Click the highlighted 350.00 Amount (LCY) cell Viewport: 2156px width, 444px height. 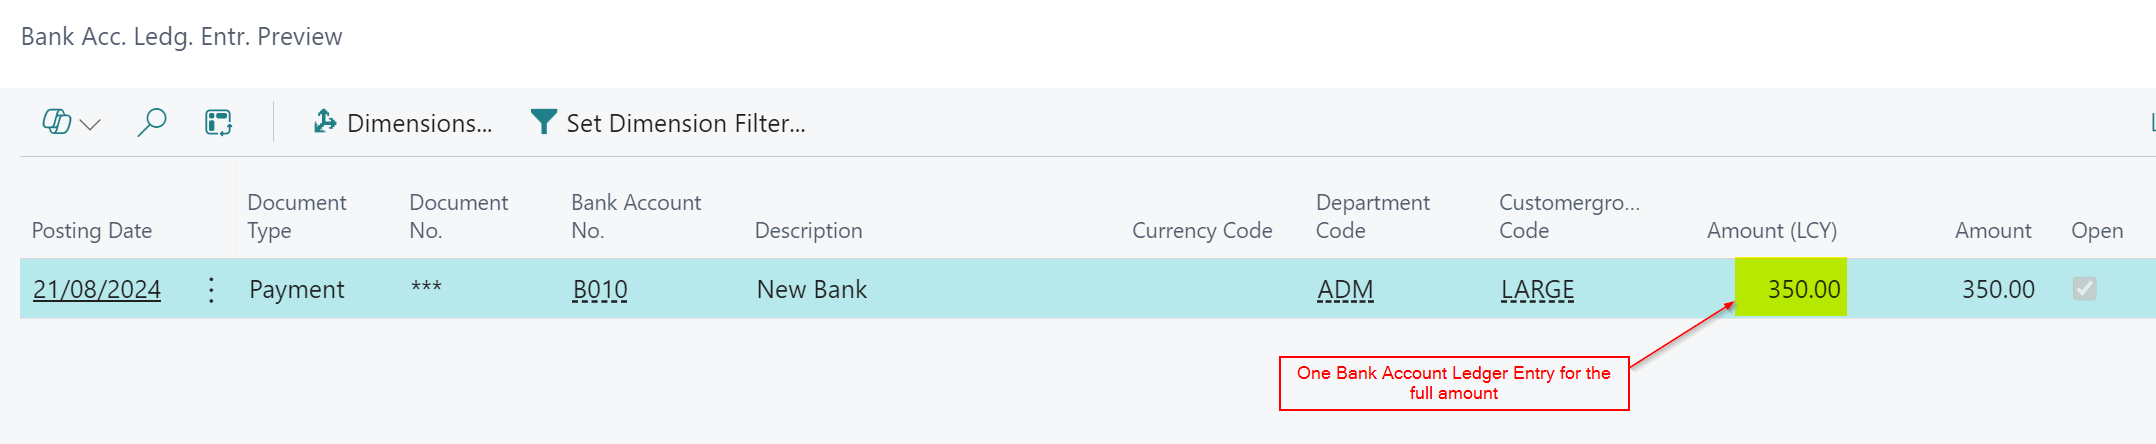pos(1791,288)
